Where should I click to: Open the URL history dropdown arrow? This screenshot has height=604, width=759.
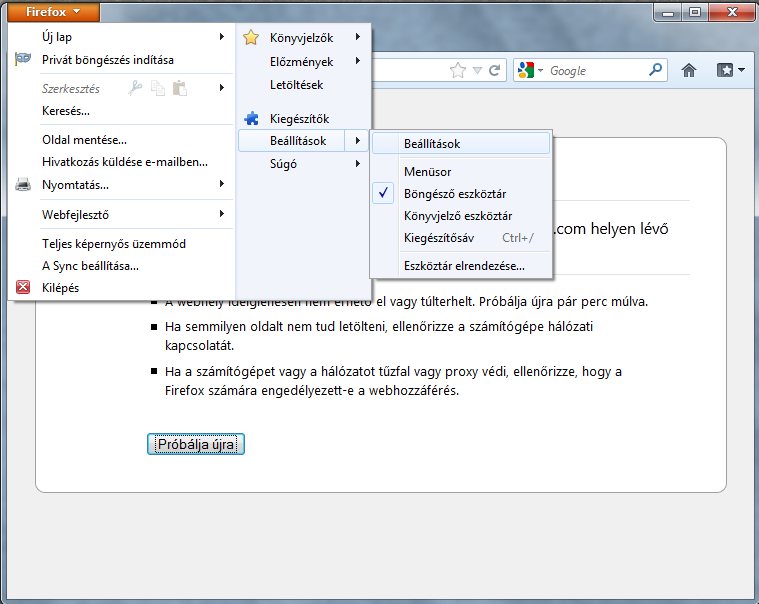click(x=477, y=71)
